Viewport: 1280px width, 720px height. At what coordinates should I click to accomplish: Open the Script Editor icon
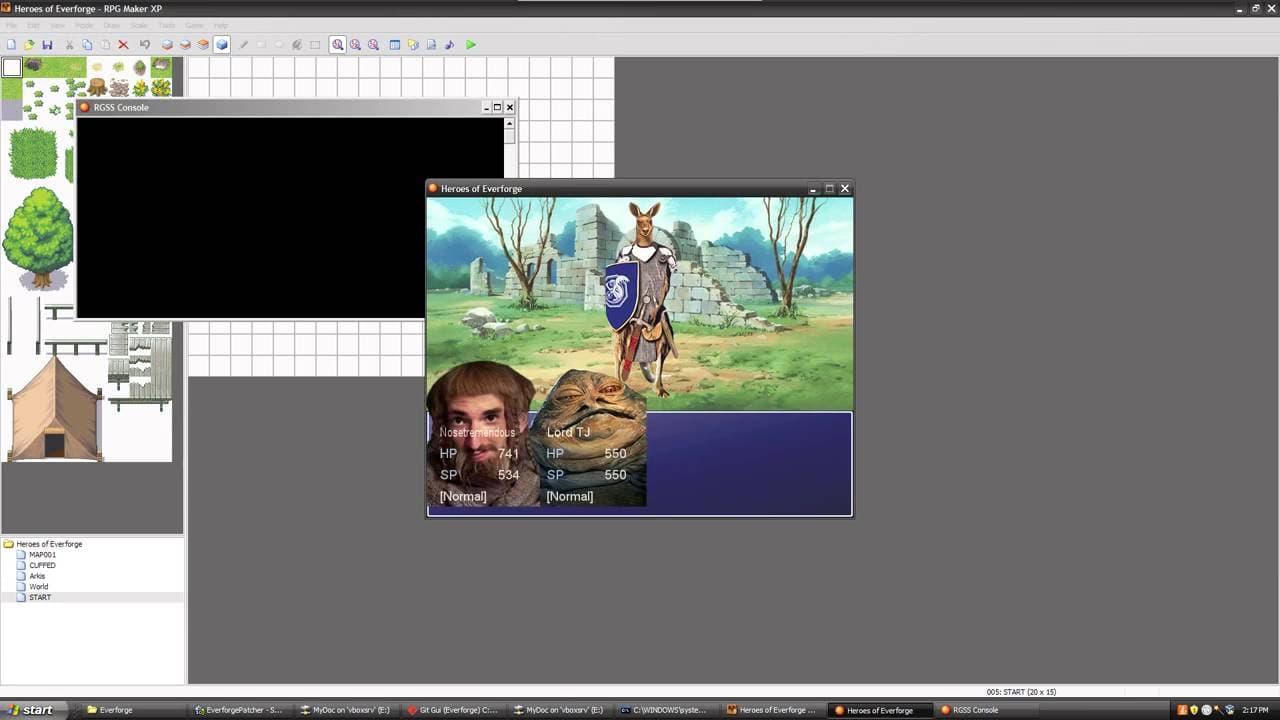[x=431, y=45]
